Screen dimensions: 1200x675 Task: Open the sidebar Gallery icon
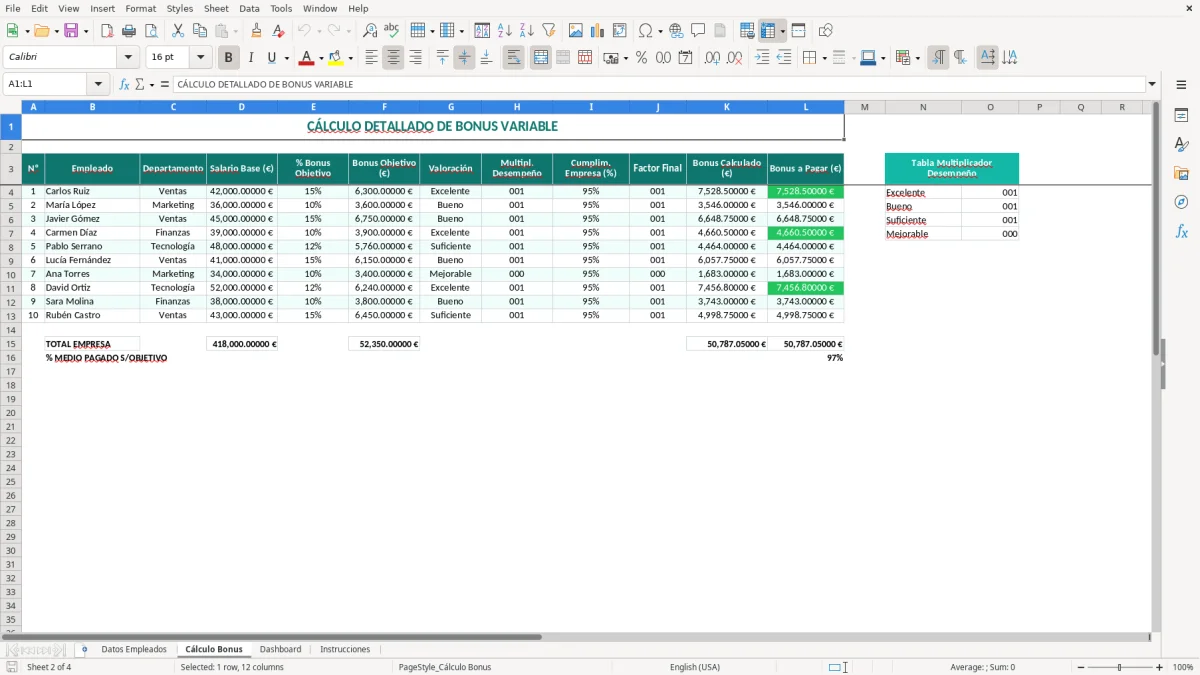(x=1181, y=173)
